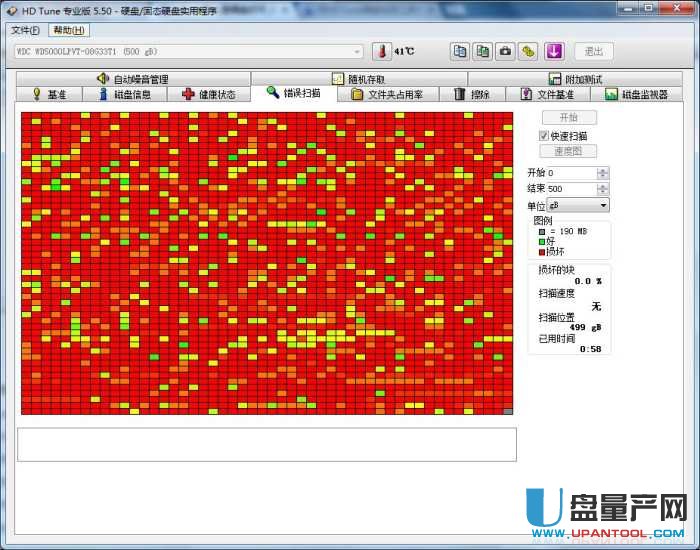The height and width of the screenshot is (550, 700).
Task: Click the purple down-arrow minimize-to-tray icon
Action: click(x=555, y=51)
